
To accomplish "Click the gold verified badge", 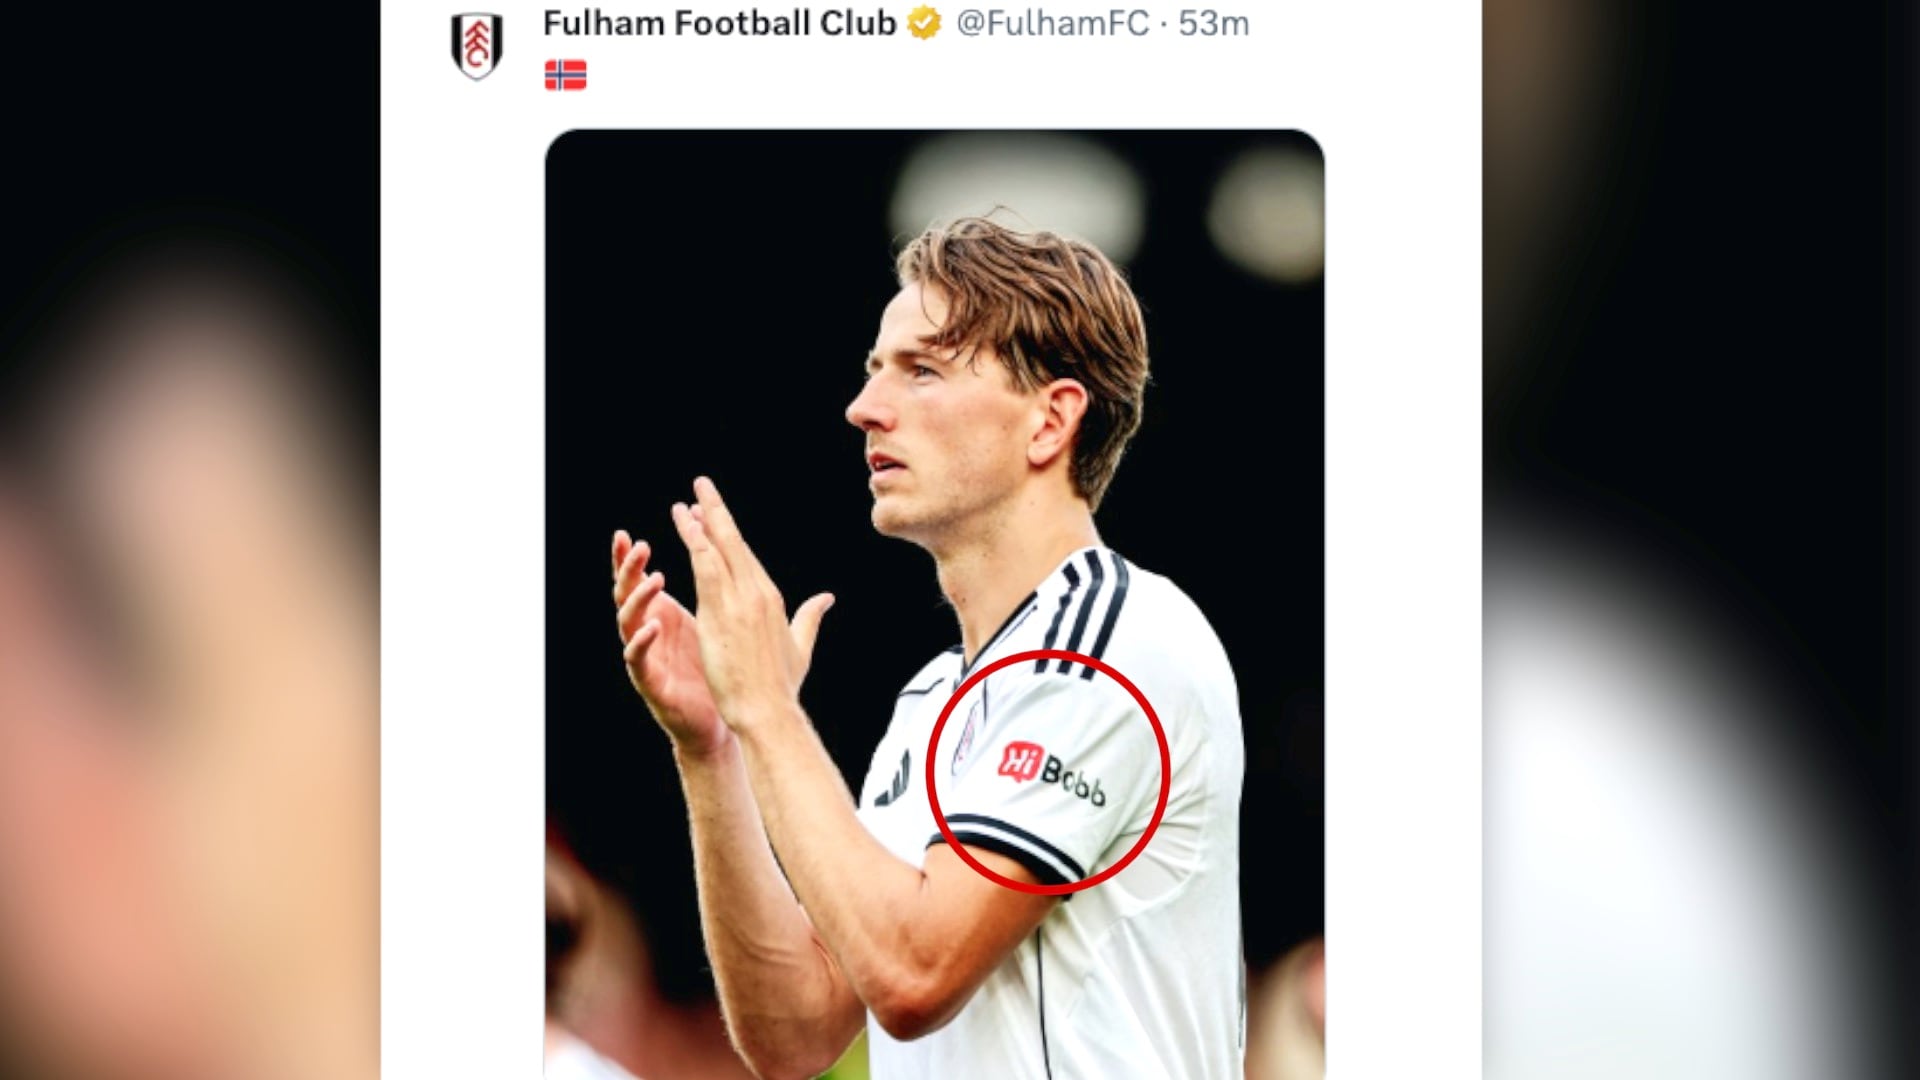I will [x=924, y=23].
